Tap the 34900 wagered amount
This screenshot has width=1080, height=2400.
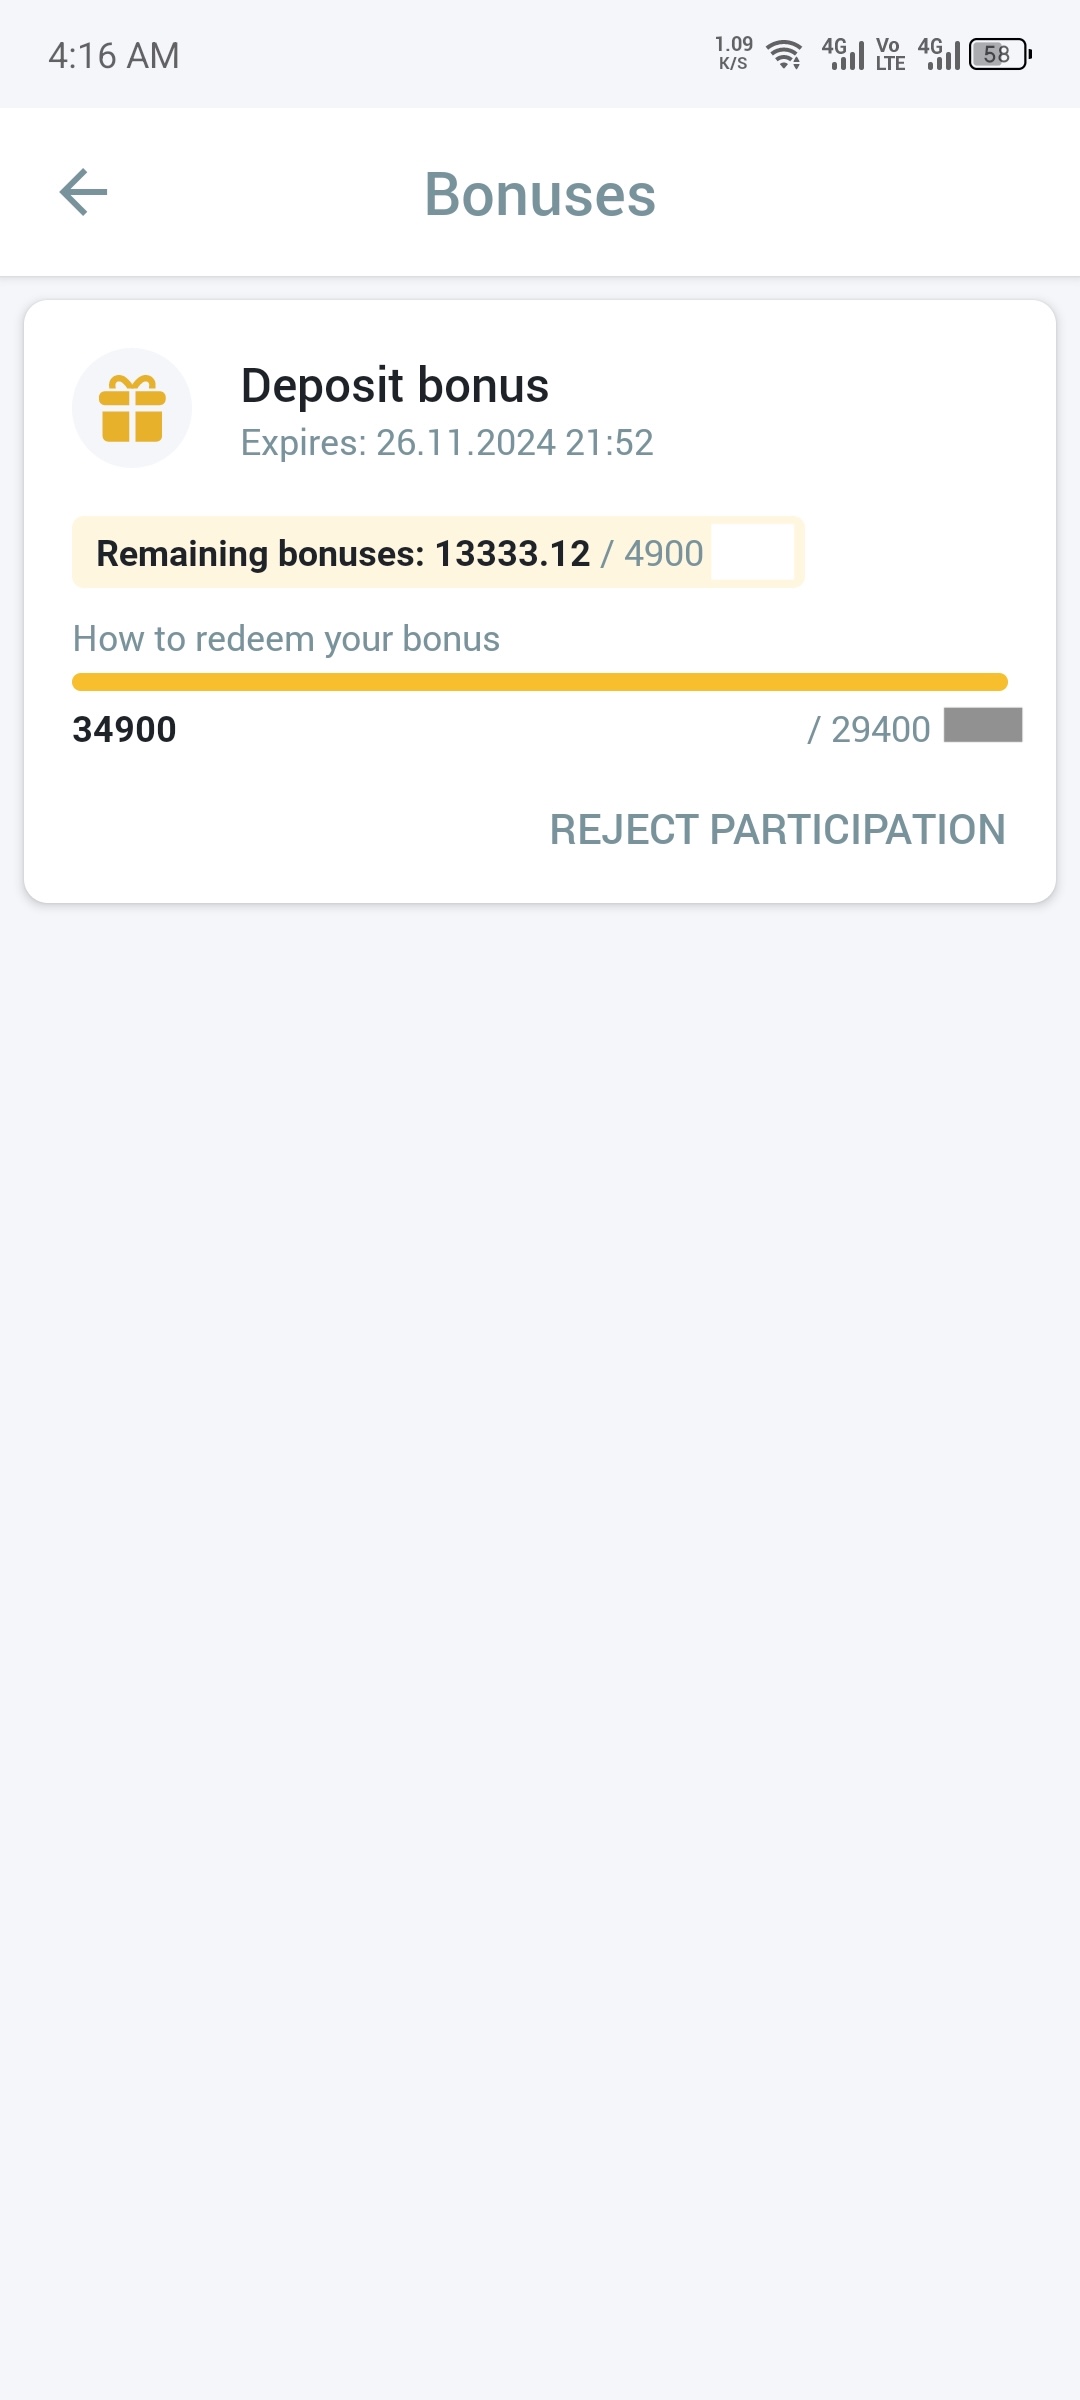pos(124,729)
